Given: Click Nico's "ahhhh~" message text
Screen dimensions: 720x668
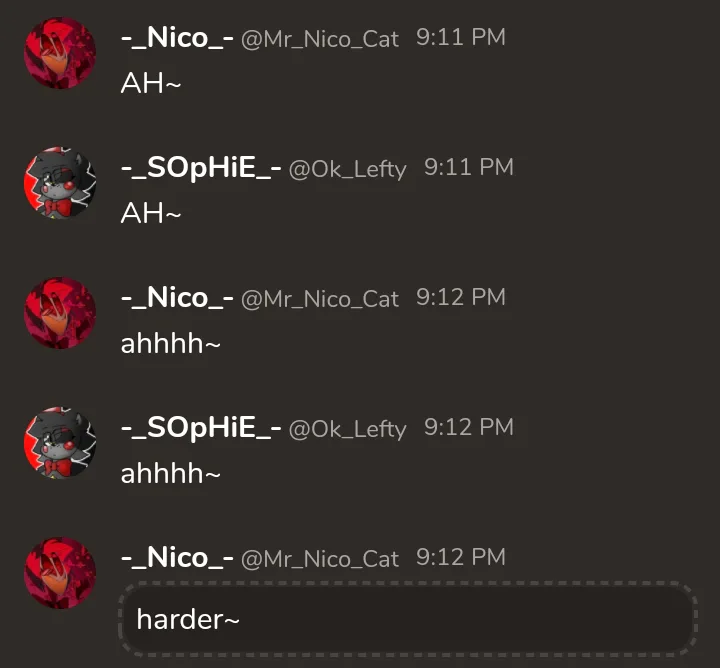Looking at the screenshot, I should point(170,343).
